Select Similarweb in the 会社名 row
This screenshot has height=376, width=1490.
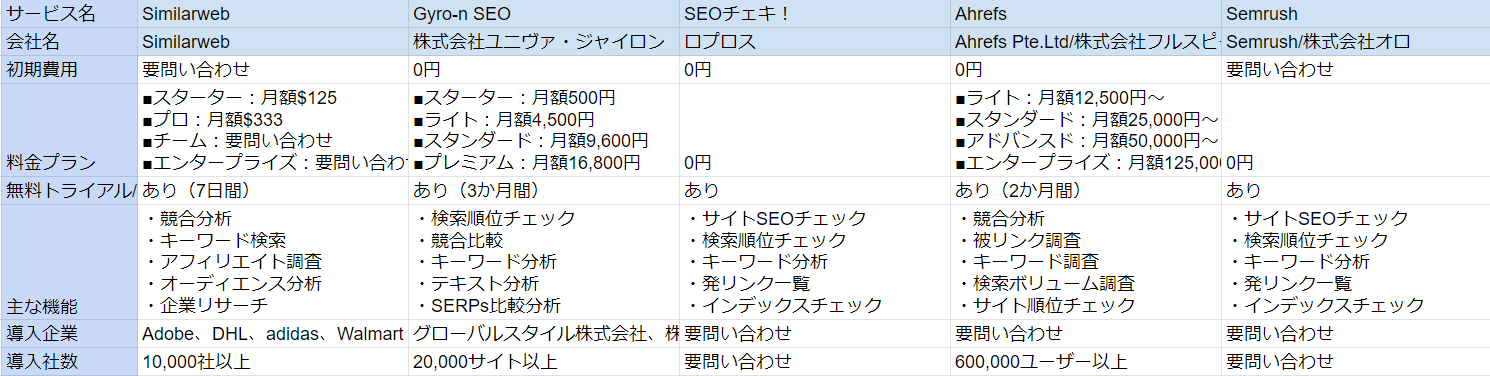[x=274, y=42]
